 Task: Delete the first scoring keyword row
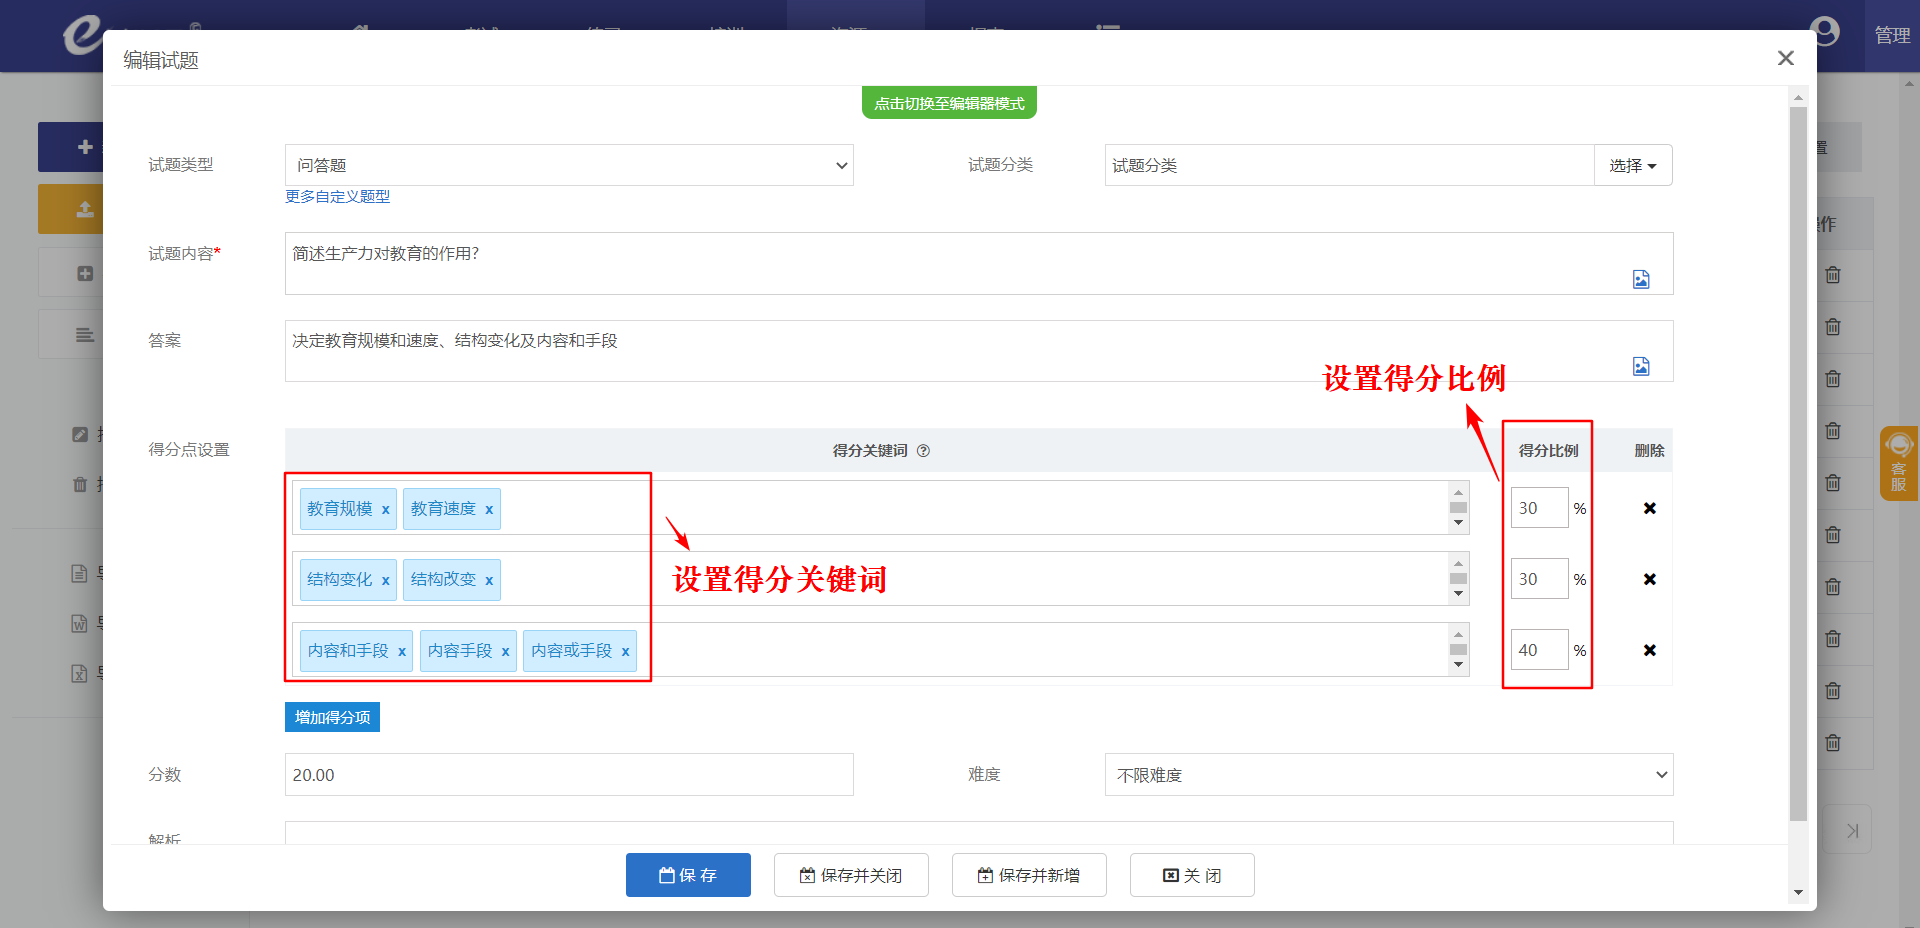click(1649, 508)
